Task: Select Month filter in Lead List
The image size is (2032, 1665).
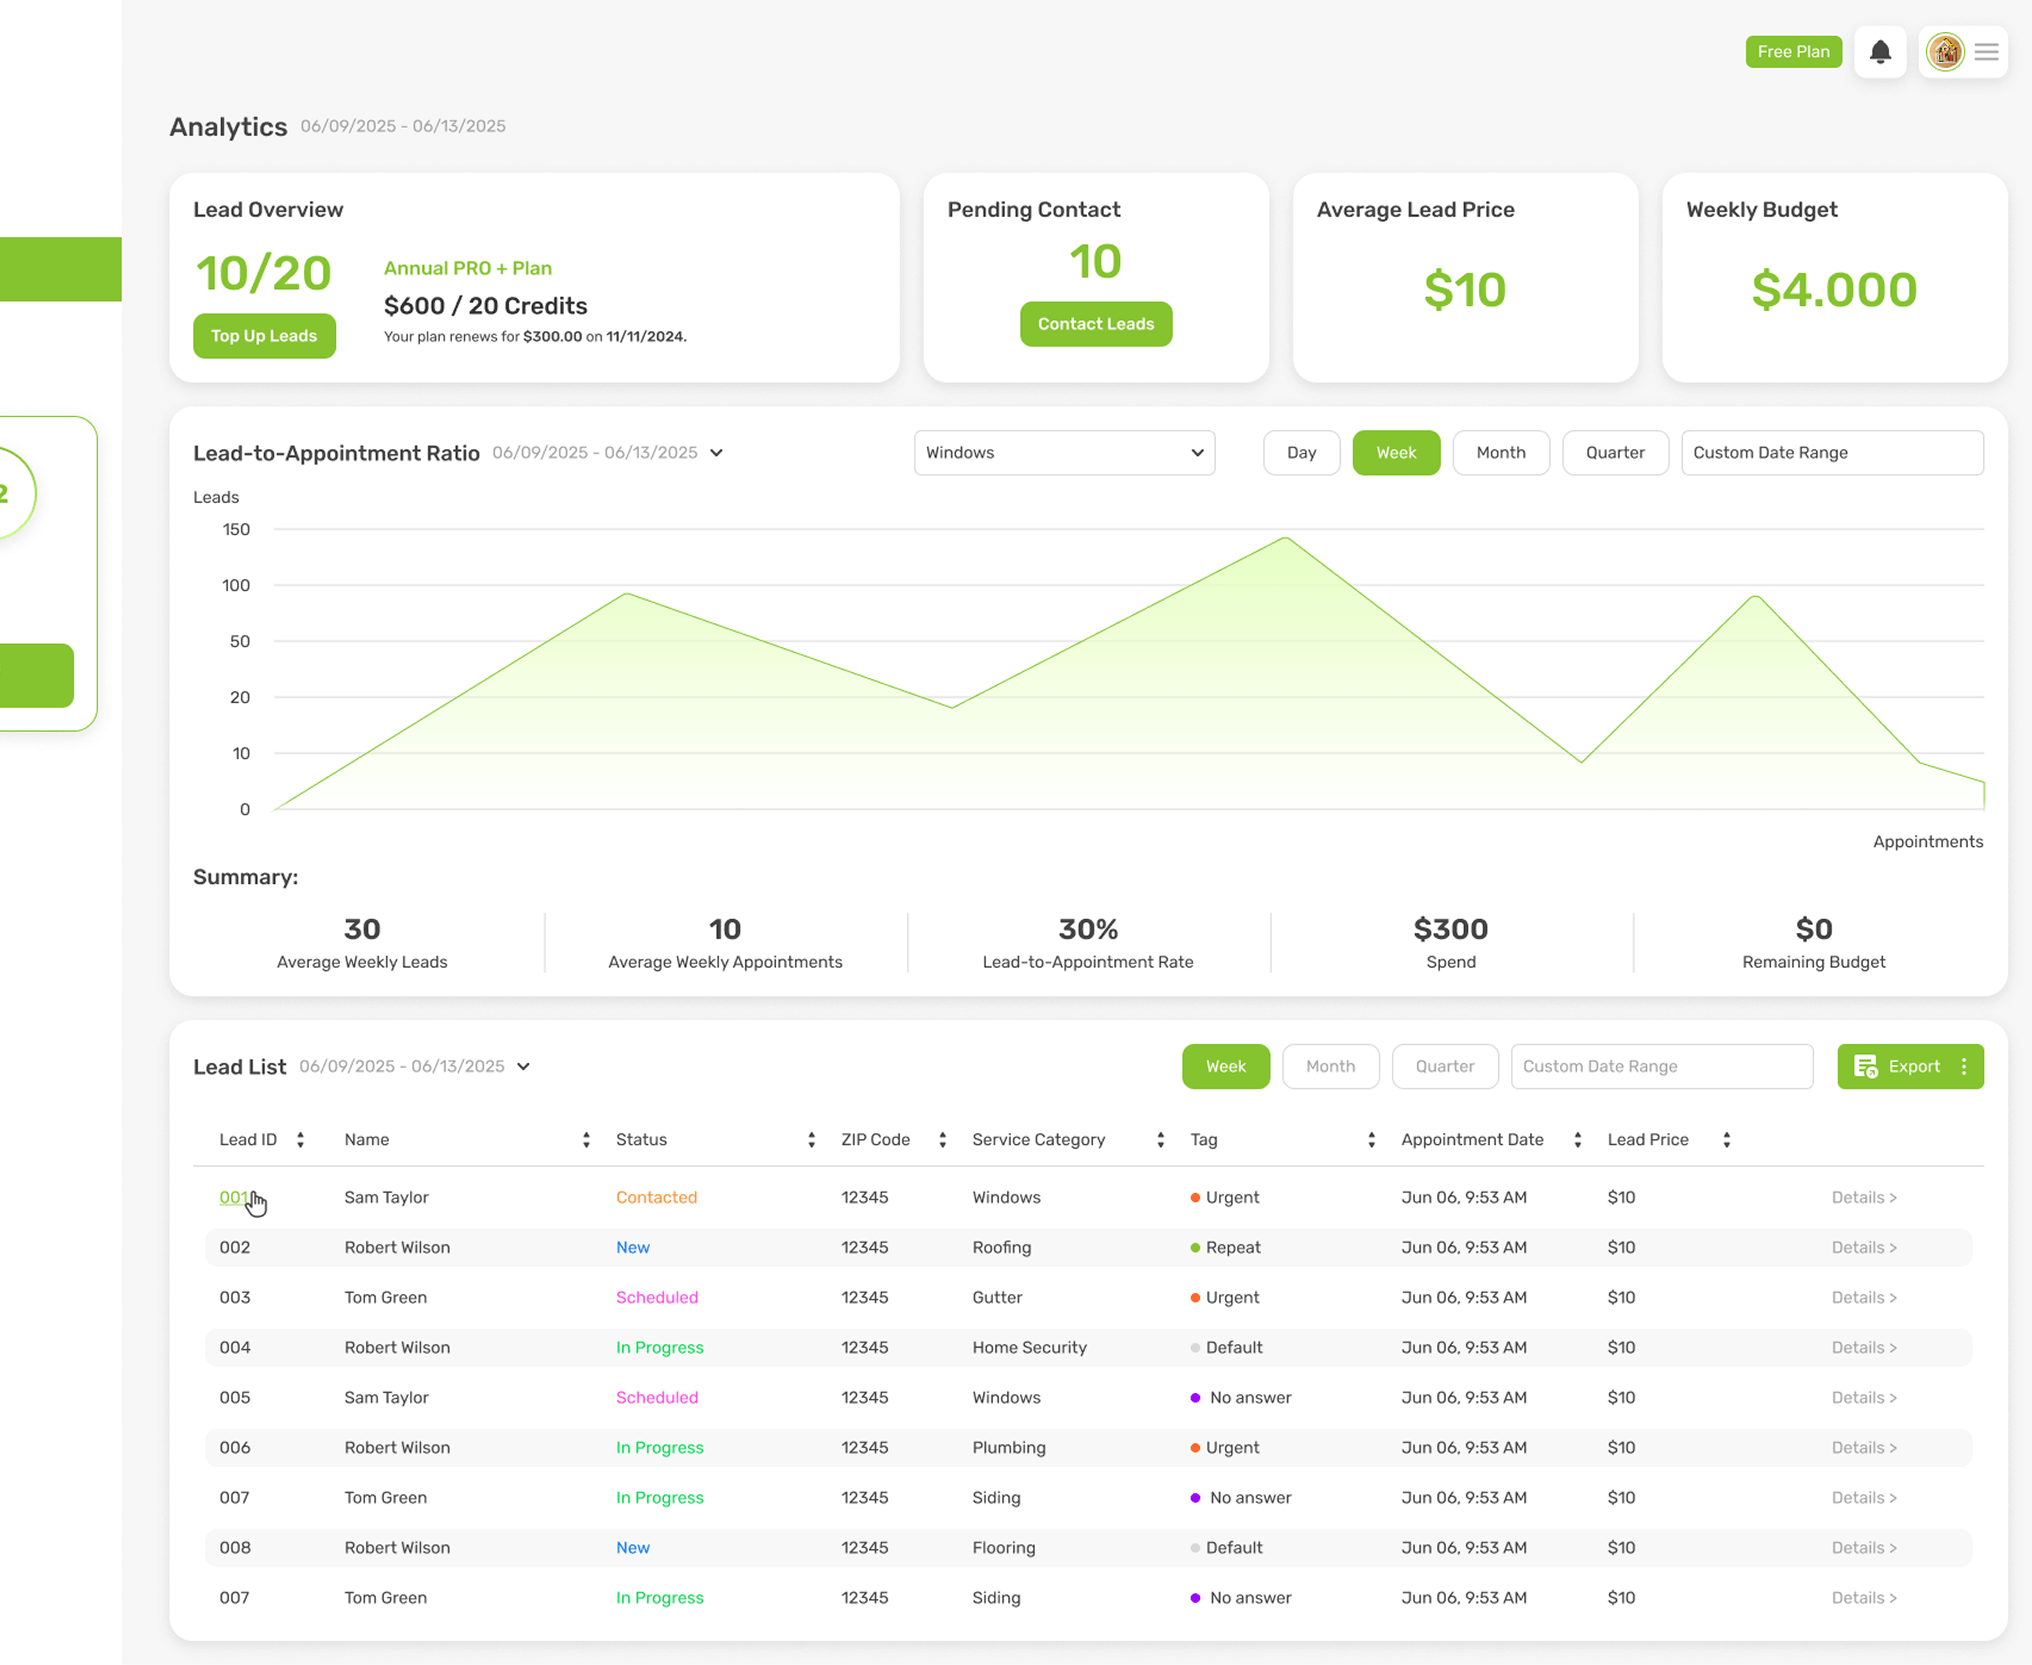Action: [1330, 1066]
